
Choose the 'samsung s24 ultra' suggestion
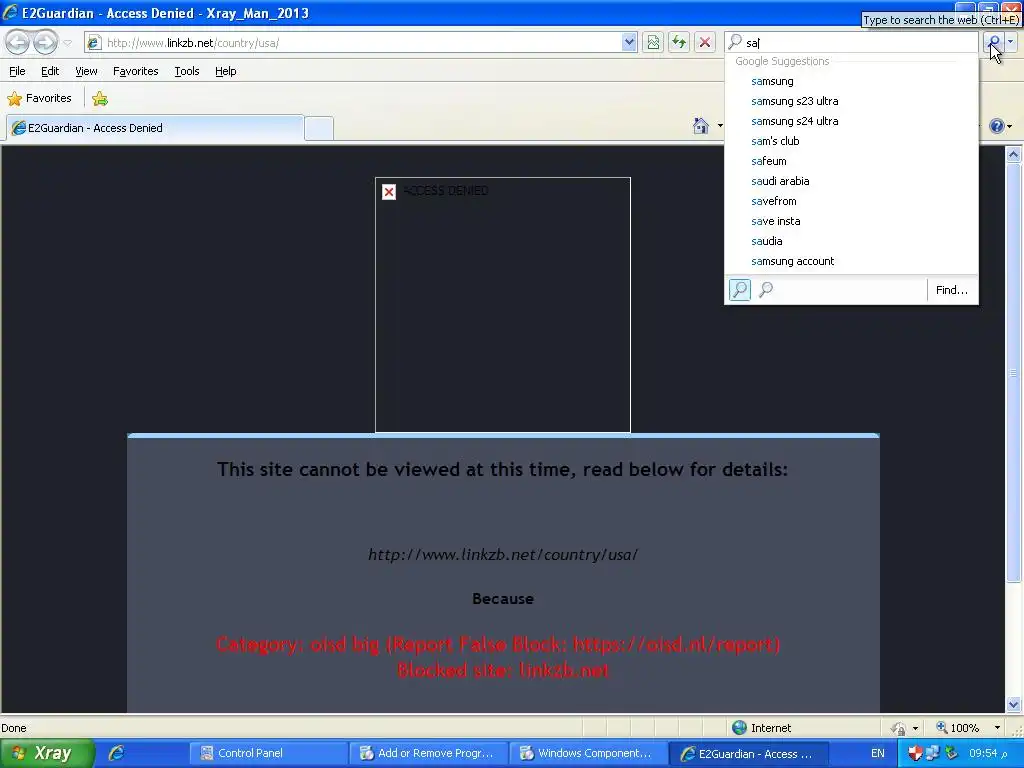point(851,121)
